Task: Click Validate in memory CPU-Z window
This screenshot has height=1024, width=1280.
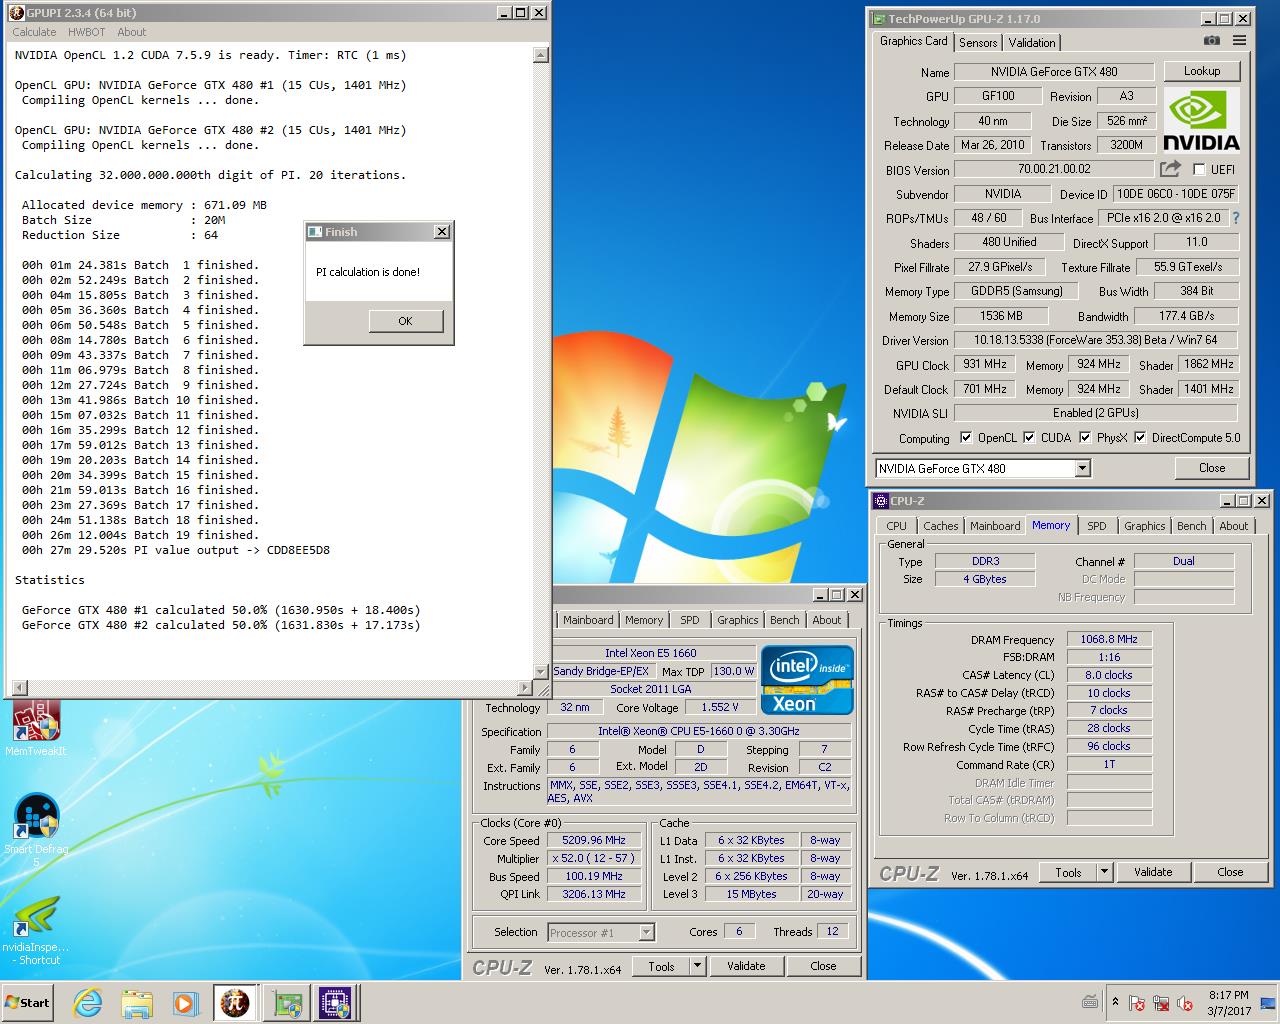Action: click(1152, 872)
